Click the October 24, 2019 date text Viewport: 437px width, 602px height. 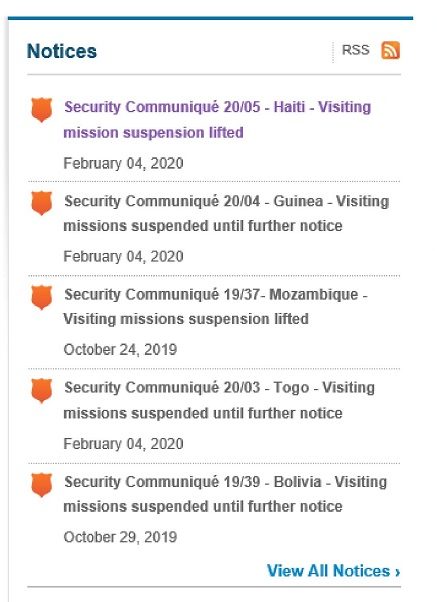(120, 350)
